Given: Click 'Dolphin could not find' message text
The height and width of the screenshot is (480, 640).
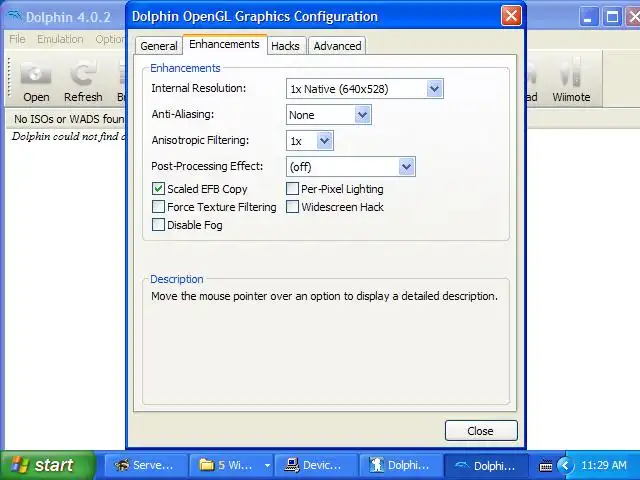Looking at the screenshot, I should coord(69,136).
